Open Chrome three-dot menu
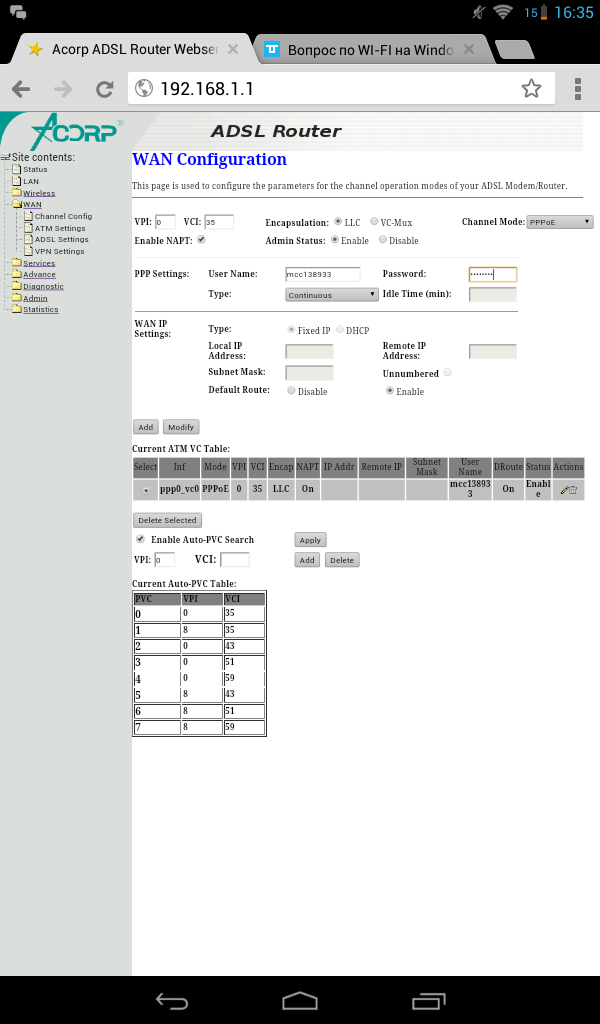600x1024 pixels. 578,89
